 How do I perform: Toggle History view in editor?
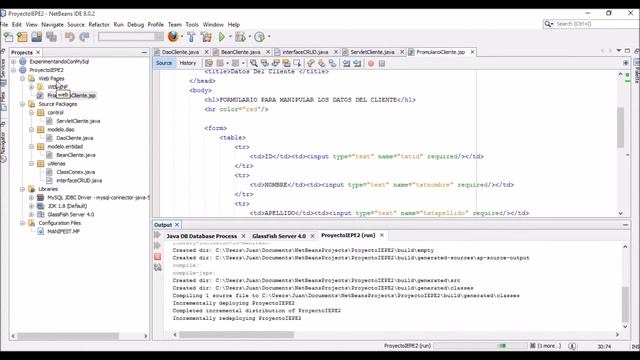tap(188, 63)
